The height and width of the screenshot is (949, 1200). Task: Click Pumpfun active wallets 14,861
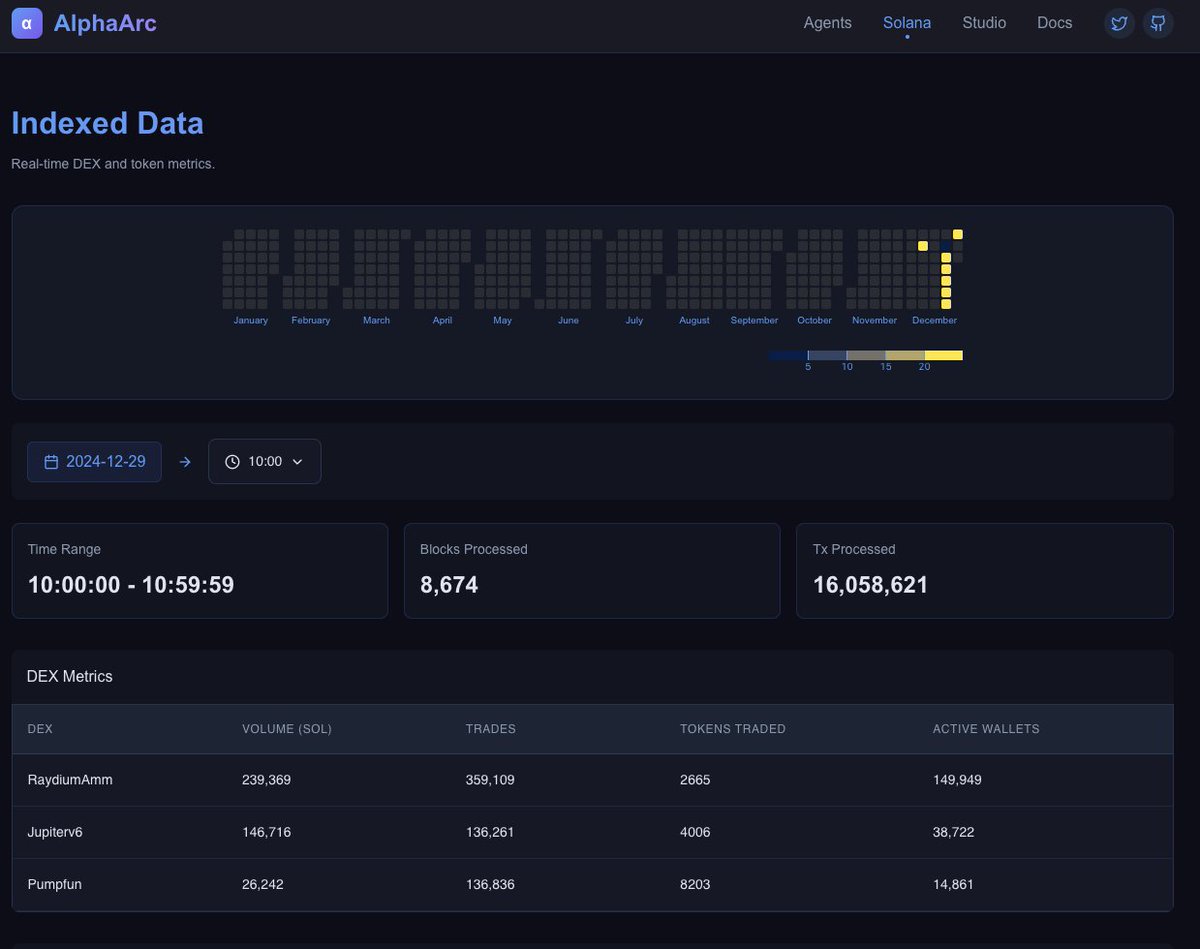pos(953,884)
